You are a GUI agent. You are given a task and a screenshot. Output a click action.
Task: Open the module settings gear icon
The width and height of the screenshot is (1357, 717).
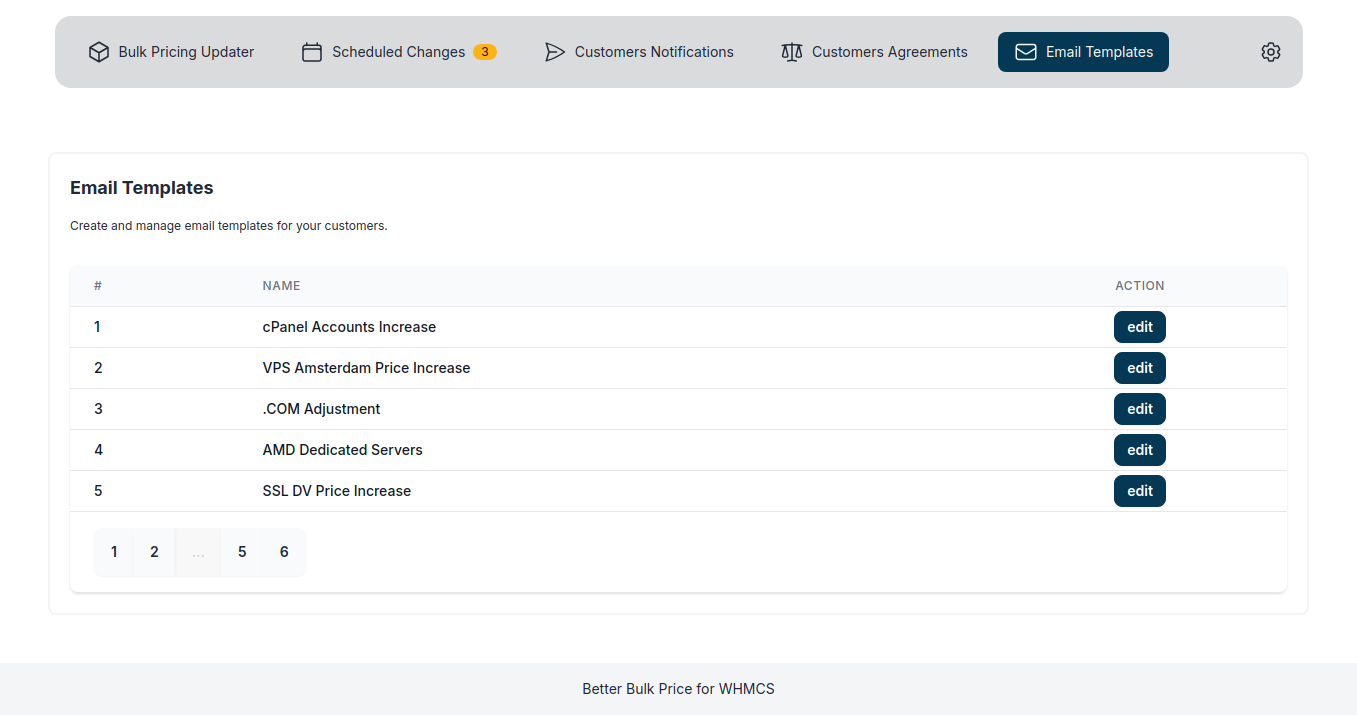[x=1270, y=51]
